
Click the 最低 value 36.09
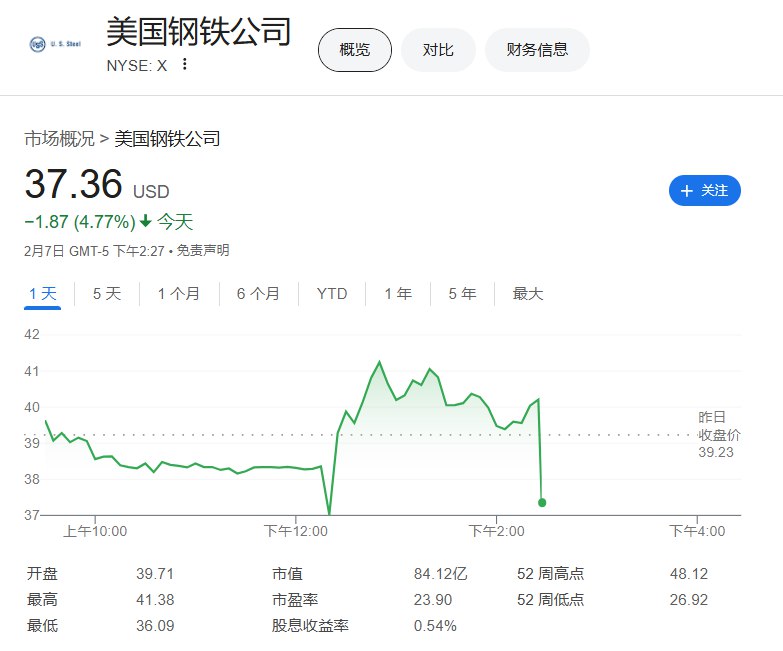coord(155,626)
